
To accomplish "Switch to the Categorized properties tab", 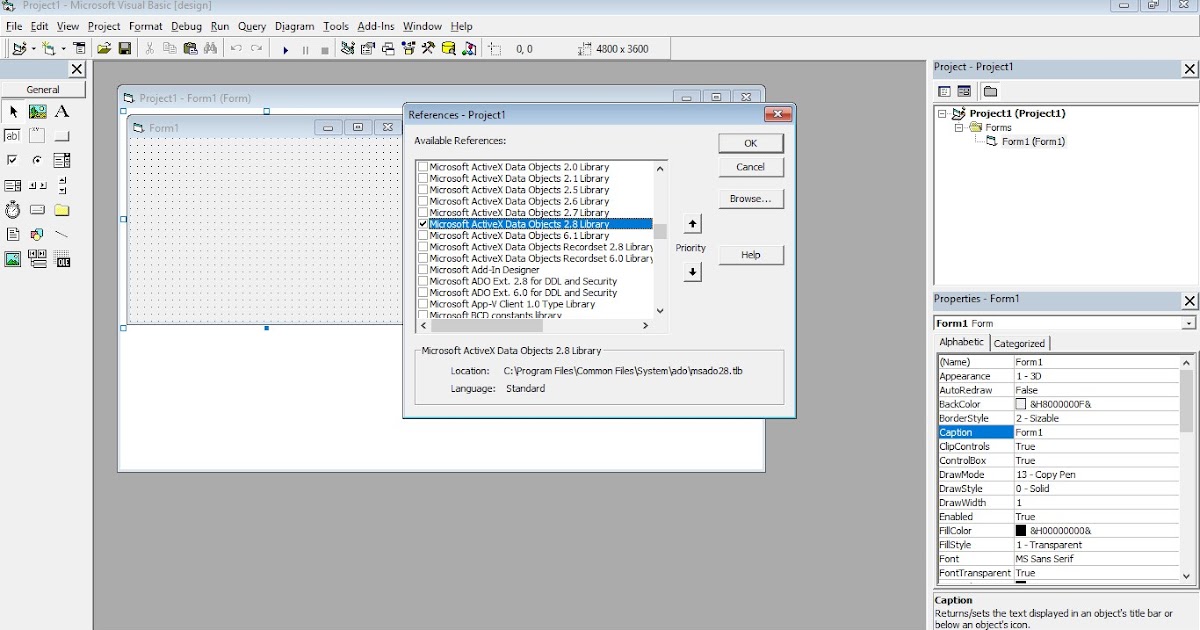I will pyautogui.click(x=1018, y=342).
